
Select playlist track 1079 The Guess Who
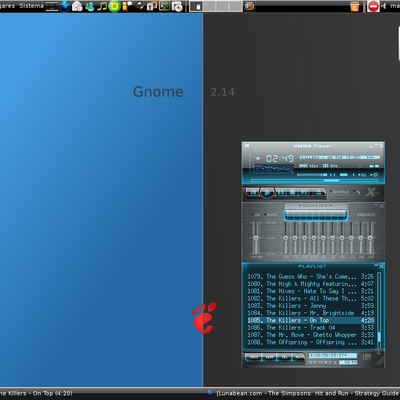point(310,277)
